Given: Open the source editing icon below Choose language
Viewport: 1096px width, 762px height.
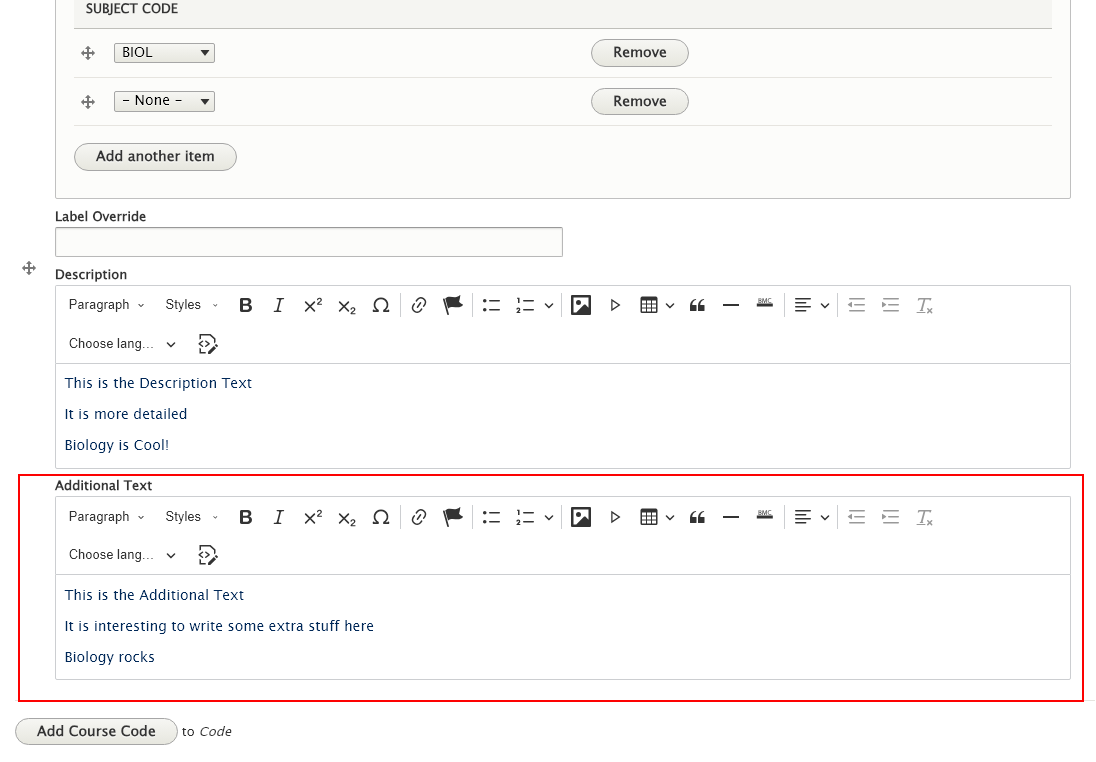Looking at the screenshot, I should point(208,344).
